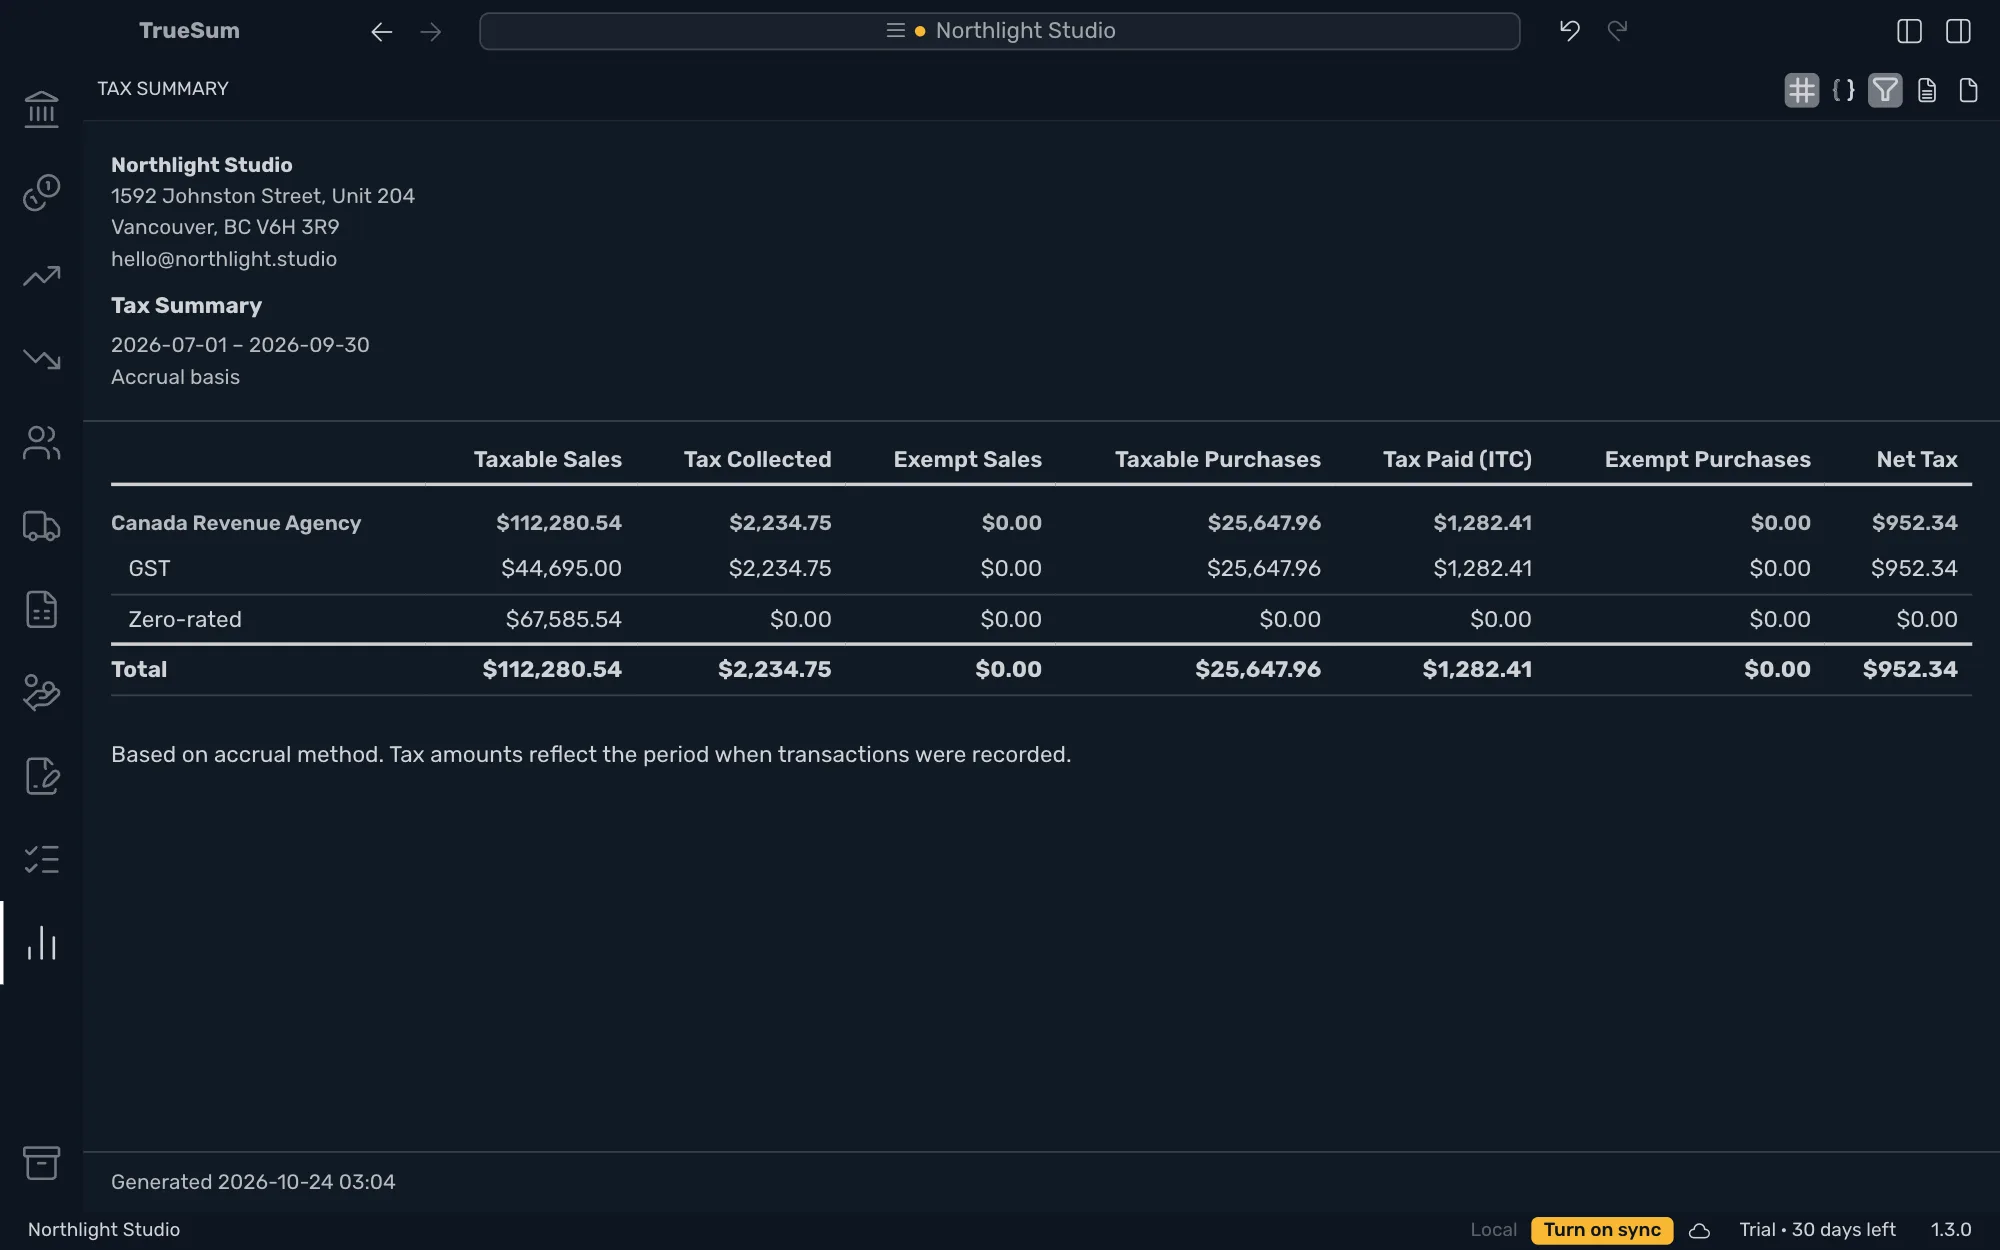Switch to the curly braces code view
The width and height of the screenshot is (2000, 1250).
coord(1843,90)
